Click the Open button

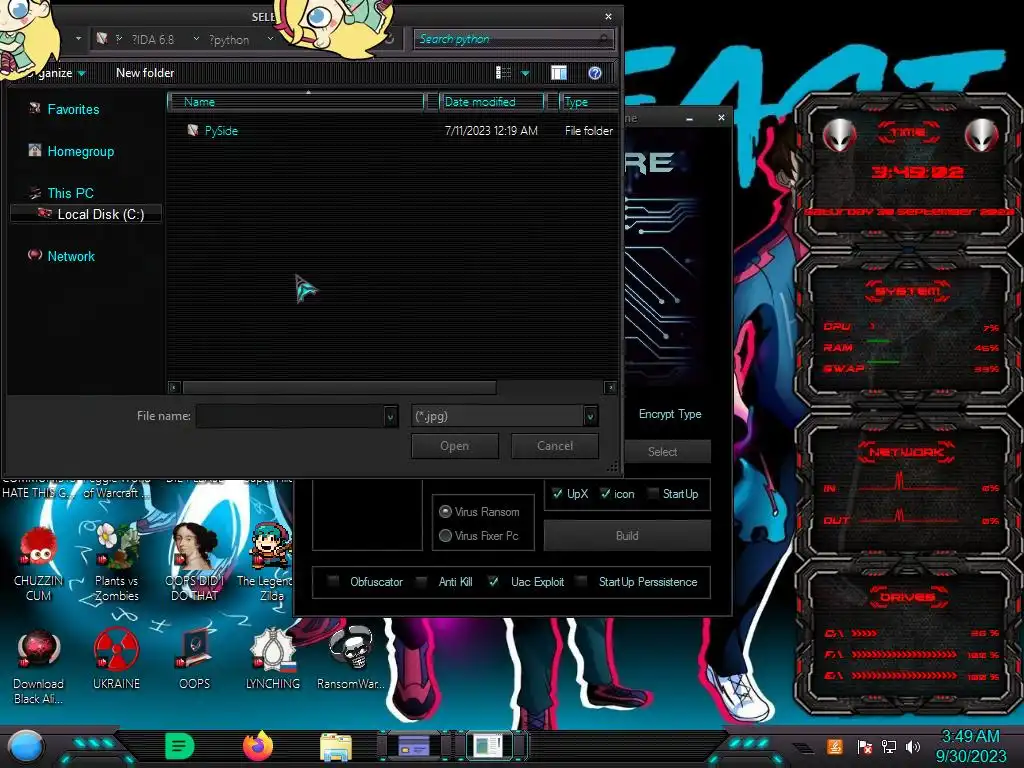coord(455,446)
